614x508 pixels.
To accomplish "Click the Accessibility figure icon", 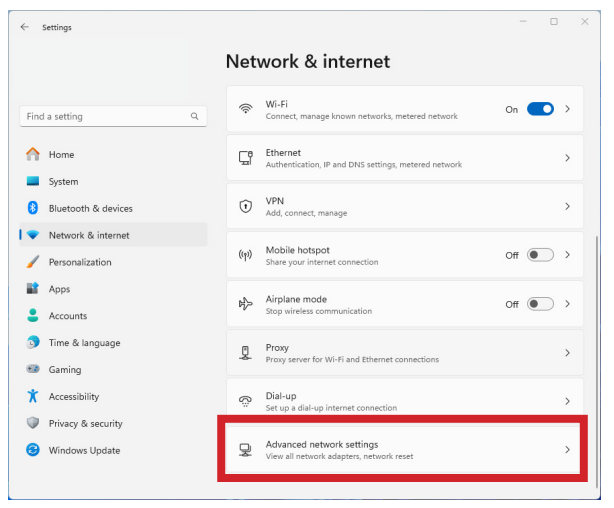I will pos(33,396).
